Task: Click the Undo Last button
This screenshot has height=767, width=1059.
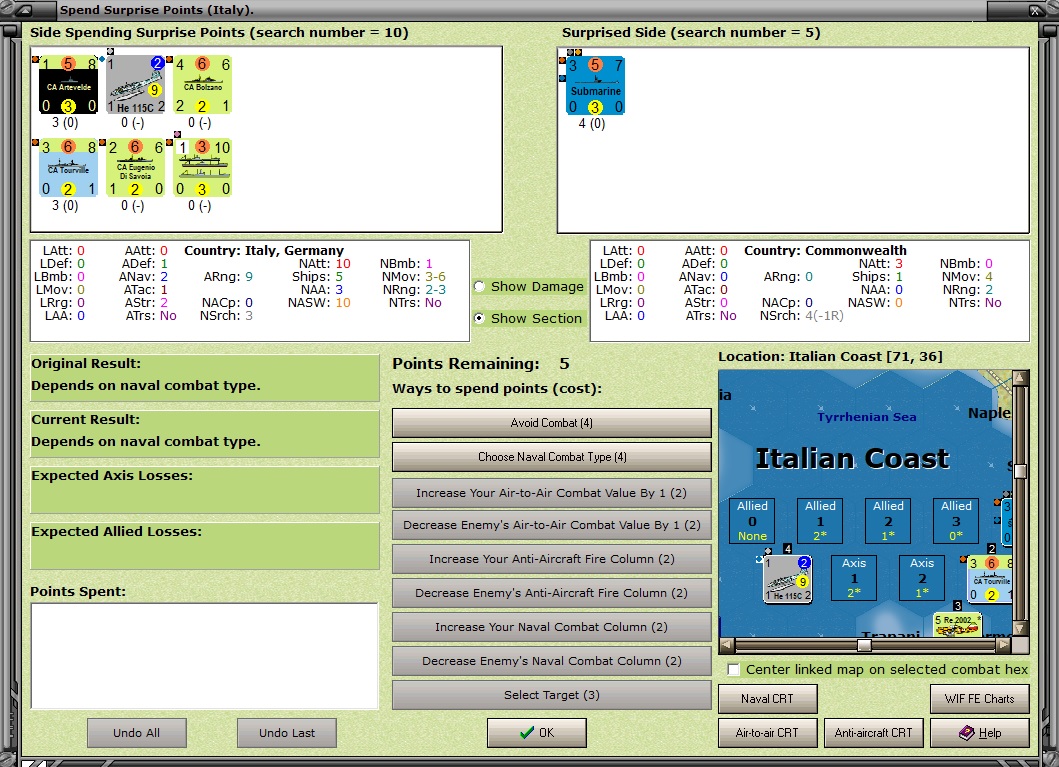Action: point(287,733)
